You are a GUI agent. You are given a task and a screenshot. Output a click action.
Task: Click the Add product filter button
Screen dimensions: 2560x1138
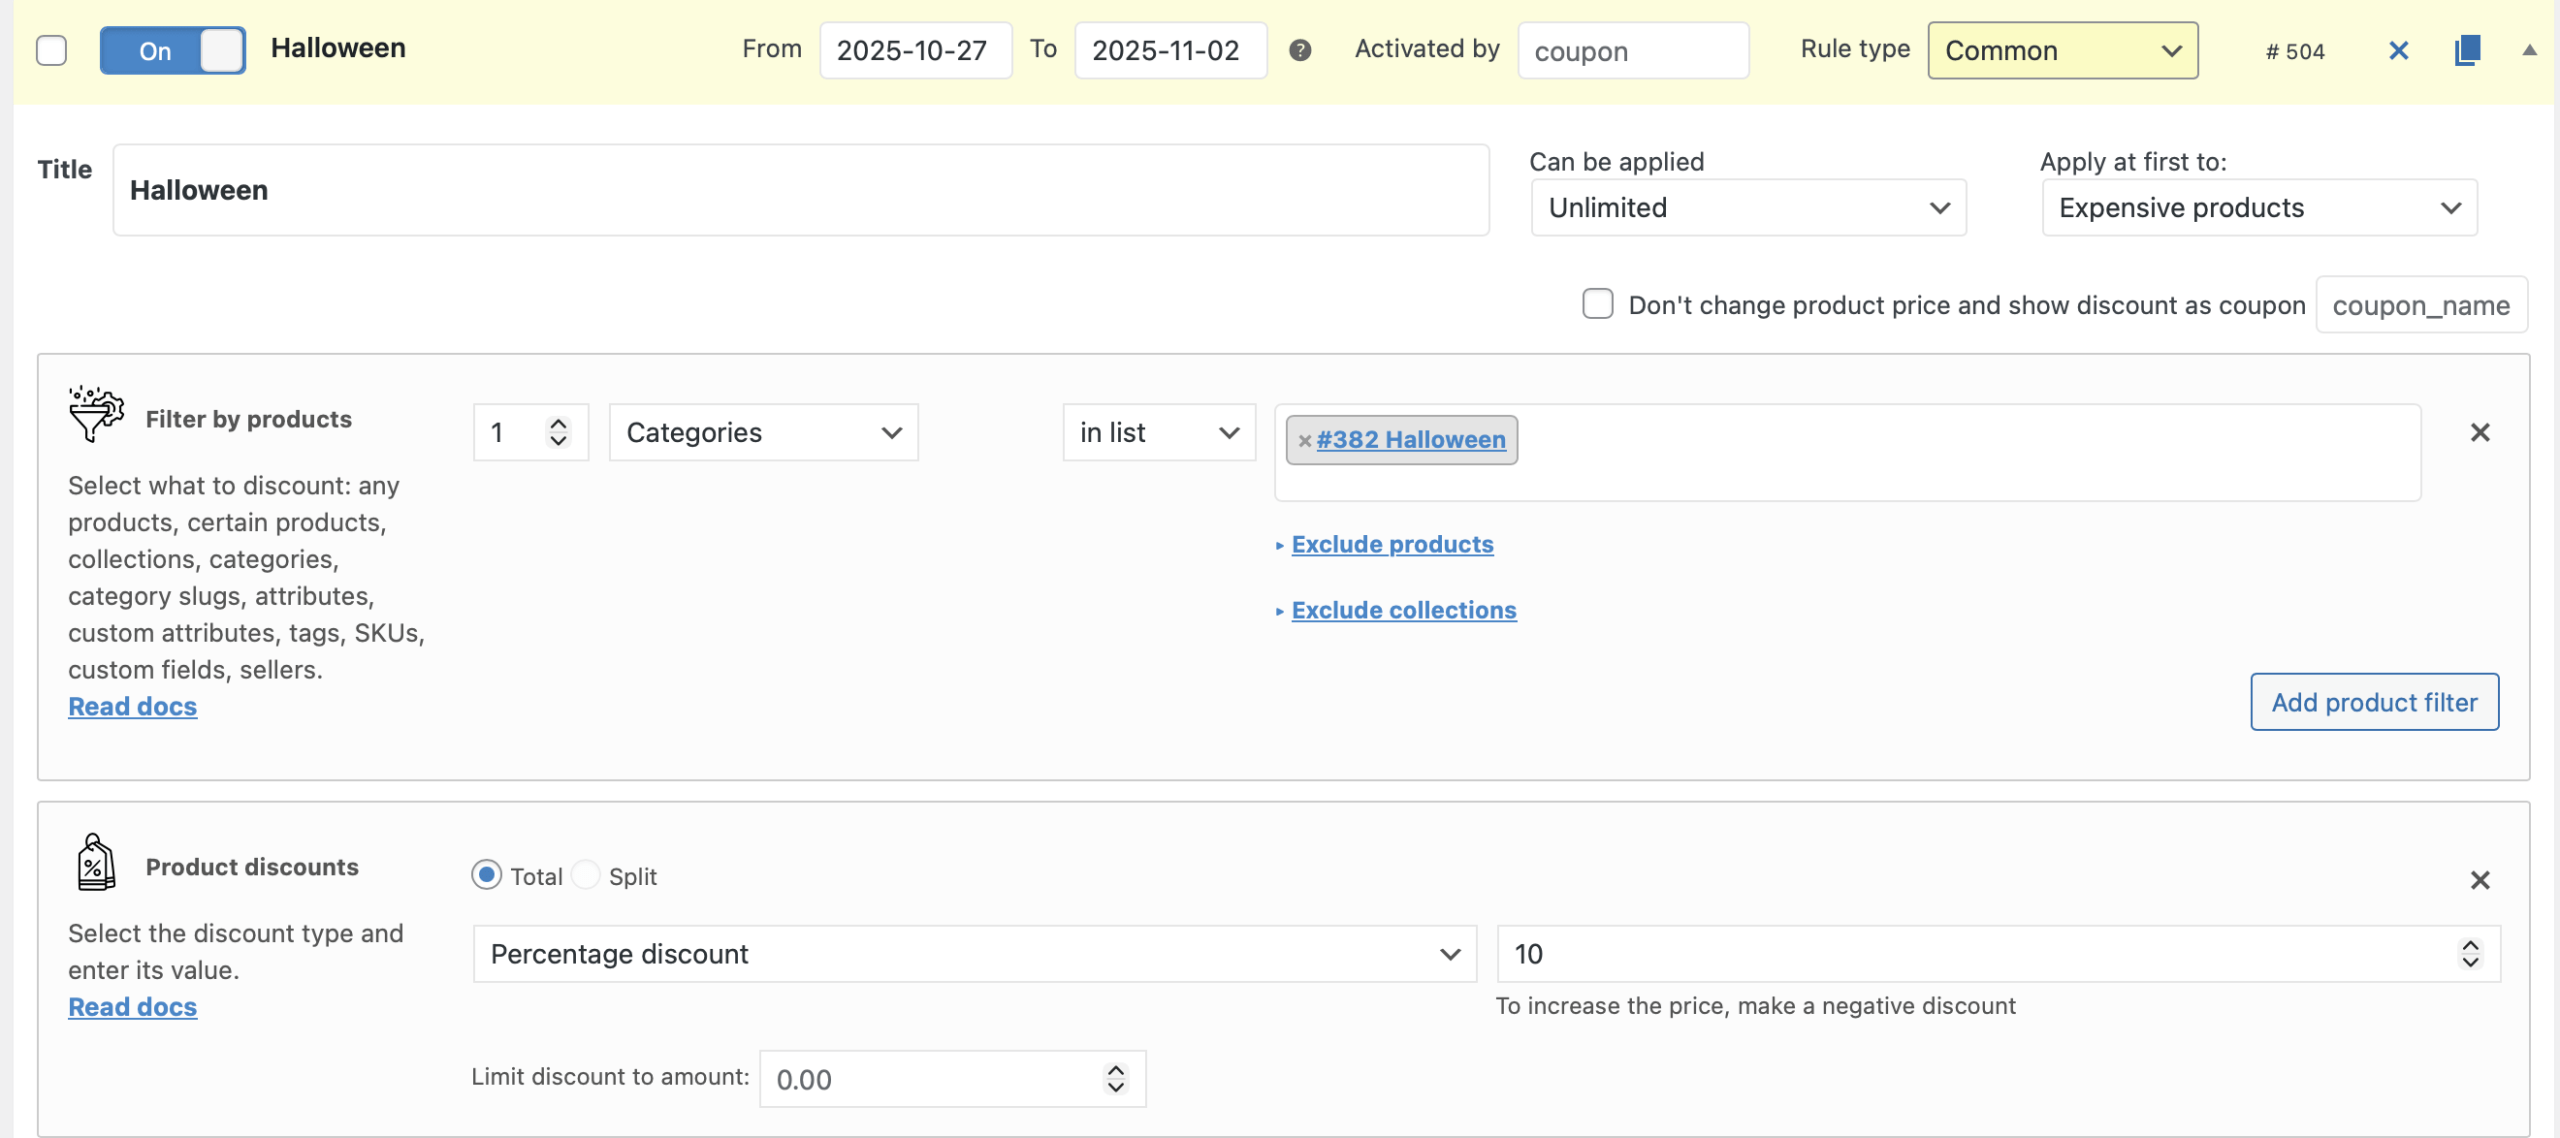(x=2373, y=702)
